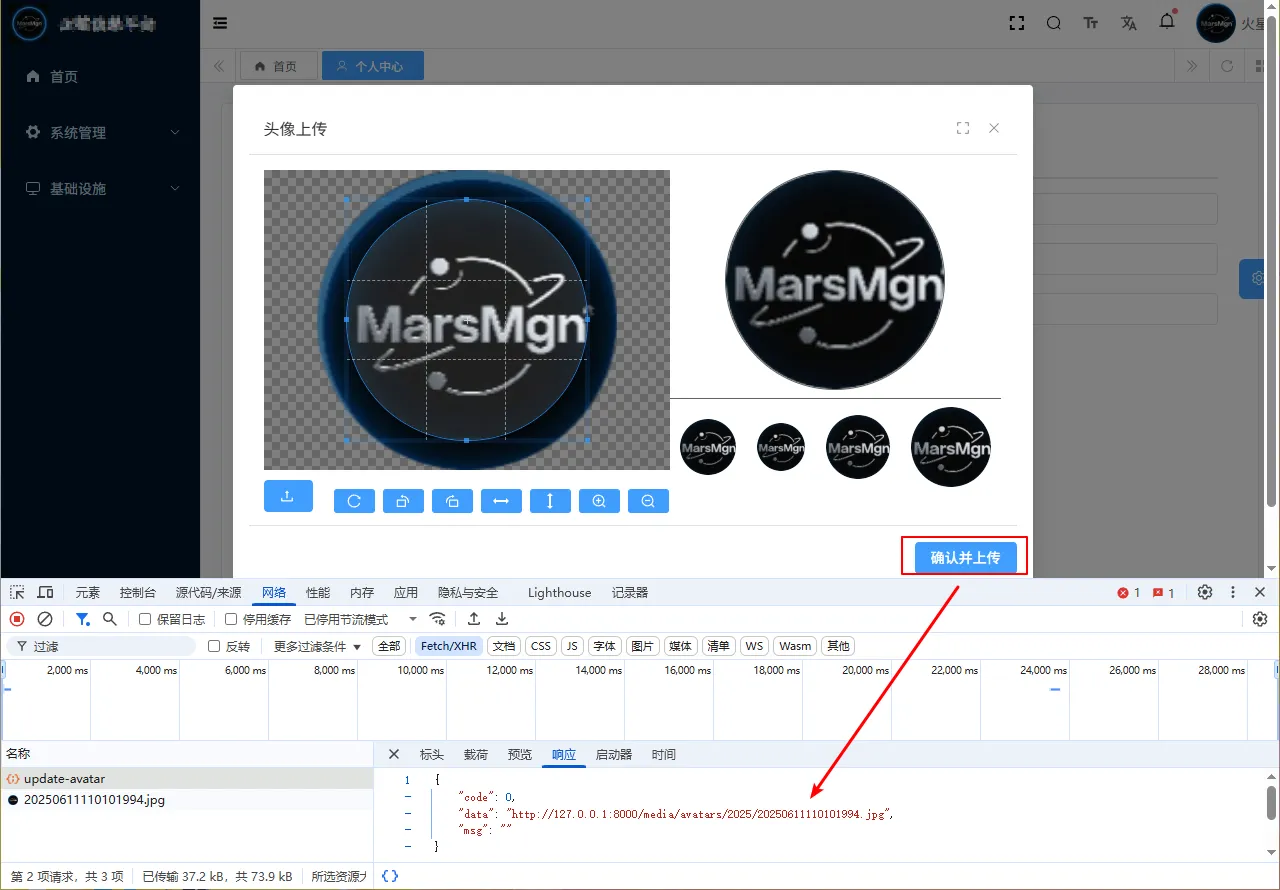Select the DevTools inspect element icon
1280x890 pixels.
pyautogui.click(x=17, y=592)
